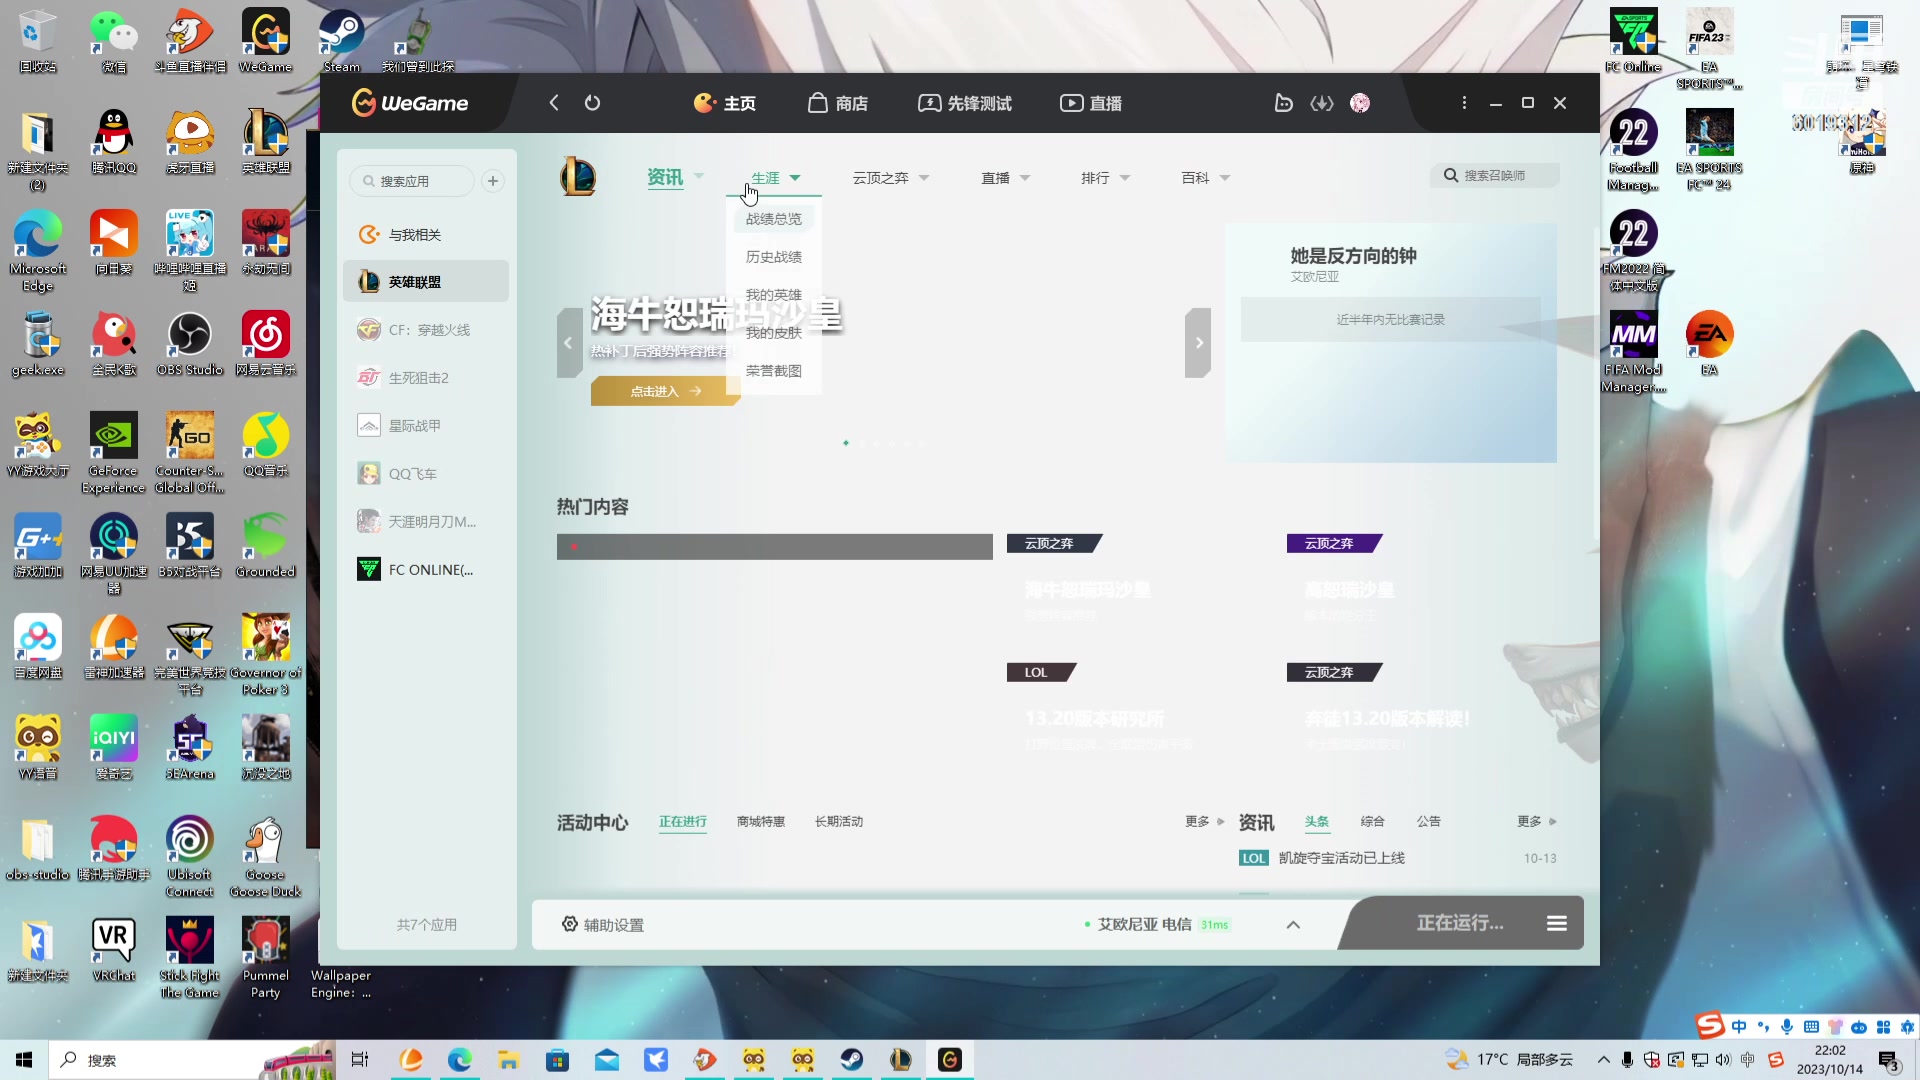The image size is (1920, 1080).
Task: Click 更多 link in 活动中心
Action: pos(1204,822)
